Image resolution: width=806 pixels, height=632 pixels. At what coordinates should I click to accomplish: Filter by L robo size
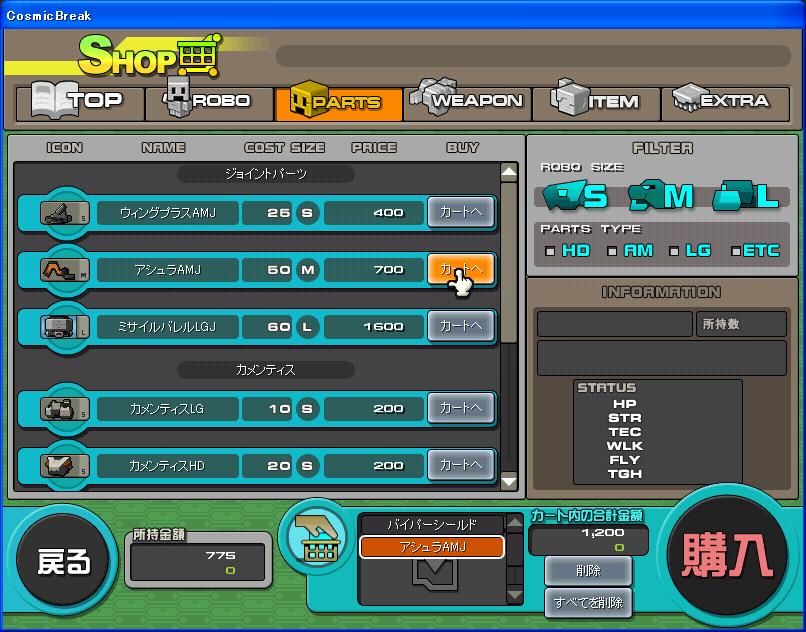(x=746, y=196)
